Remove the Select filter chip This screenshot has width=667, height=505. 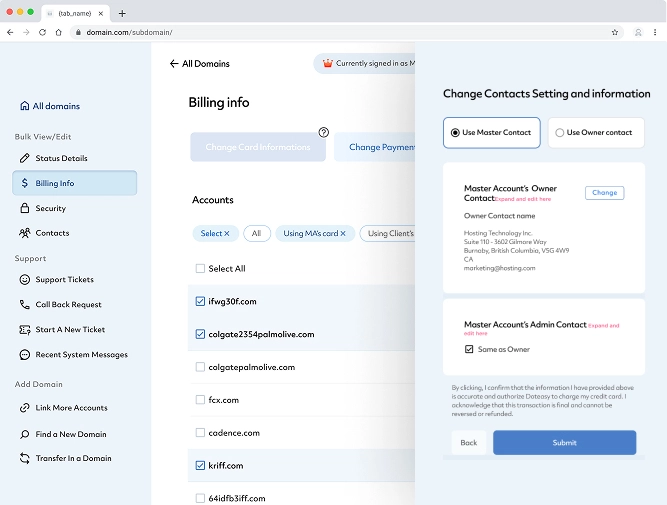tap(227, 234)
